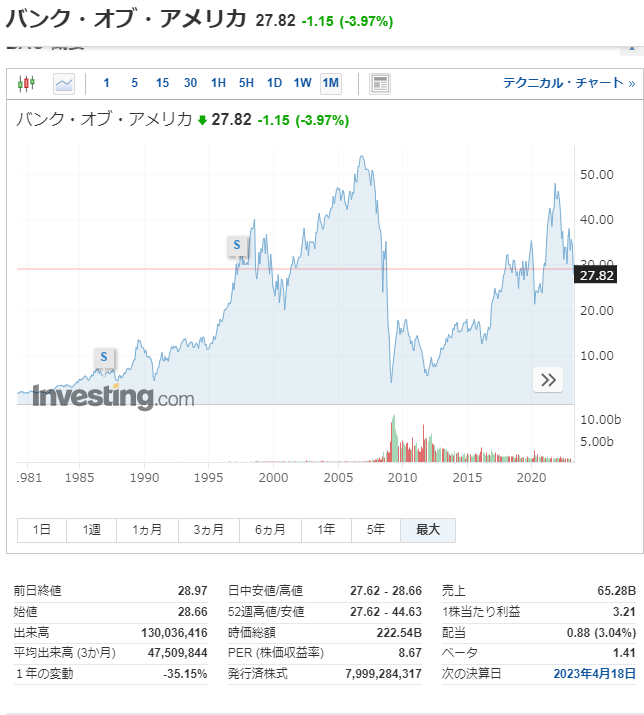Select the 1週 range tab
Image resolution: width=644 pixels, height=715 pixels.
pos(91,530)
